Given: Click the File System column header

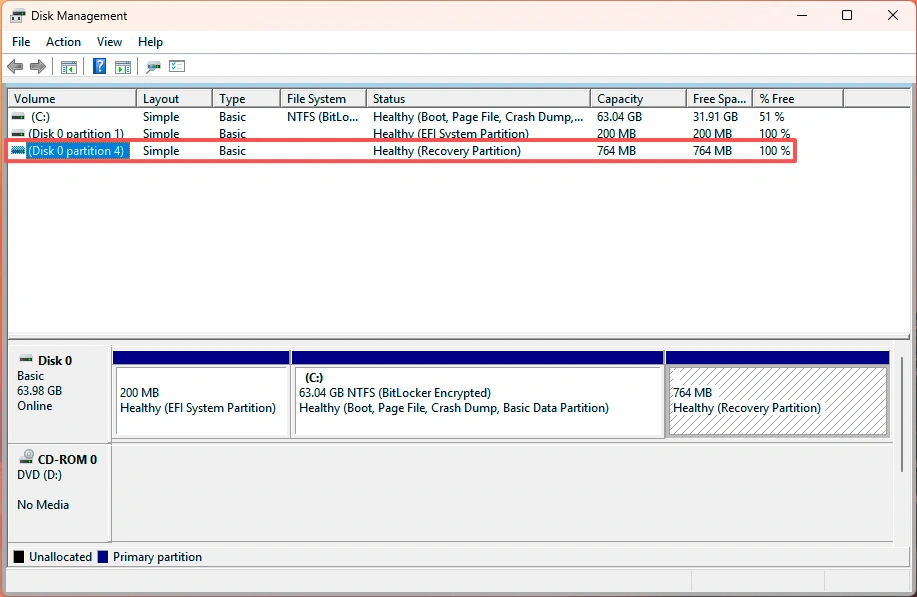Looking at the screenshot, I should click(x=322, y=99).
